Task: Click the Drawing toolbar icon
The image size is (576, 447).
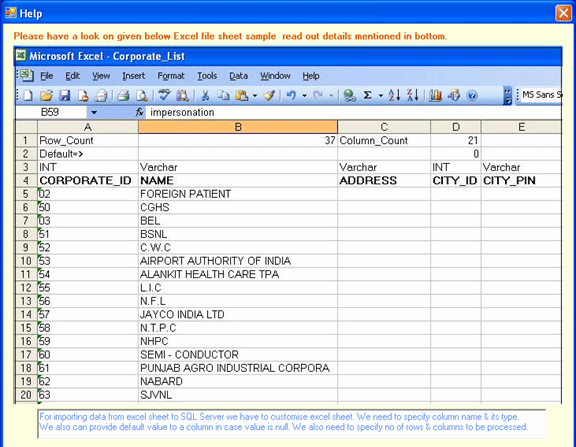Action: coord(454,96)
